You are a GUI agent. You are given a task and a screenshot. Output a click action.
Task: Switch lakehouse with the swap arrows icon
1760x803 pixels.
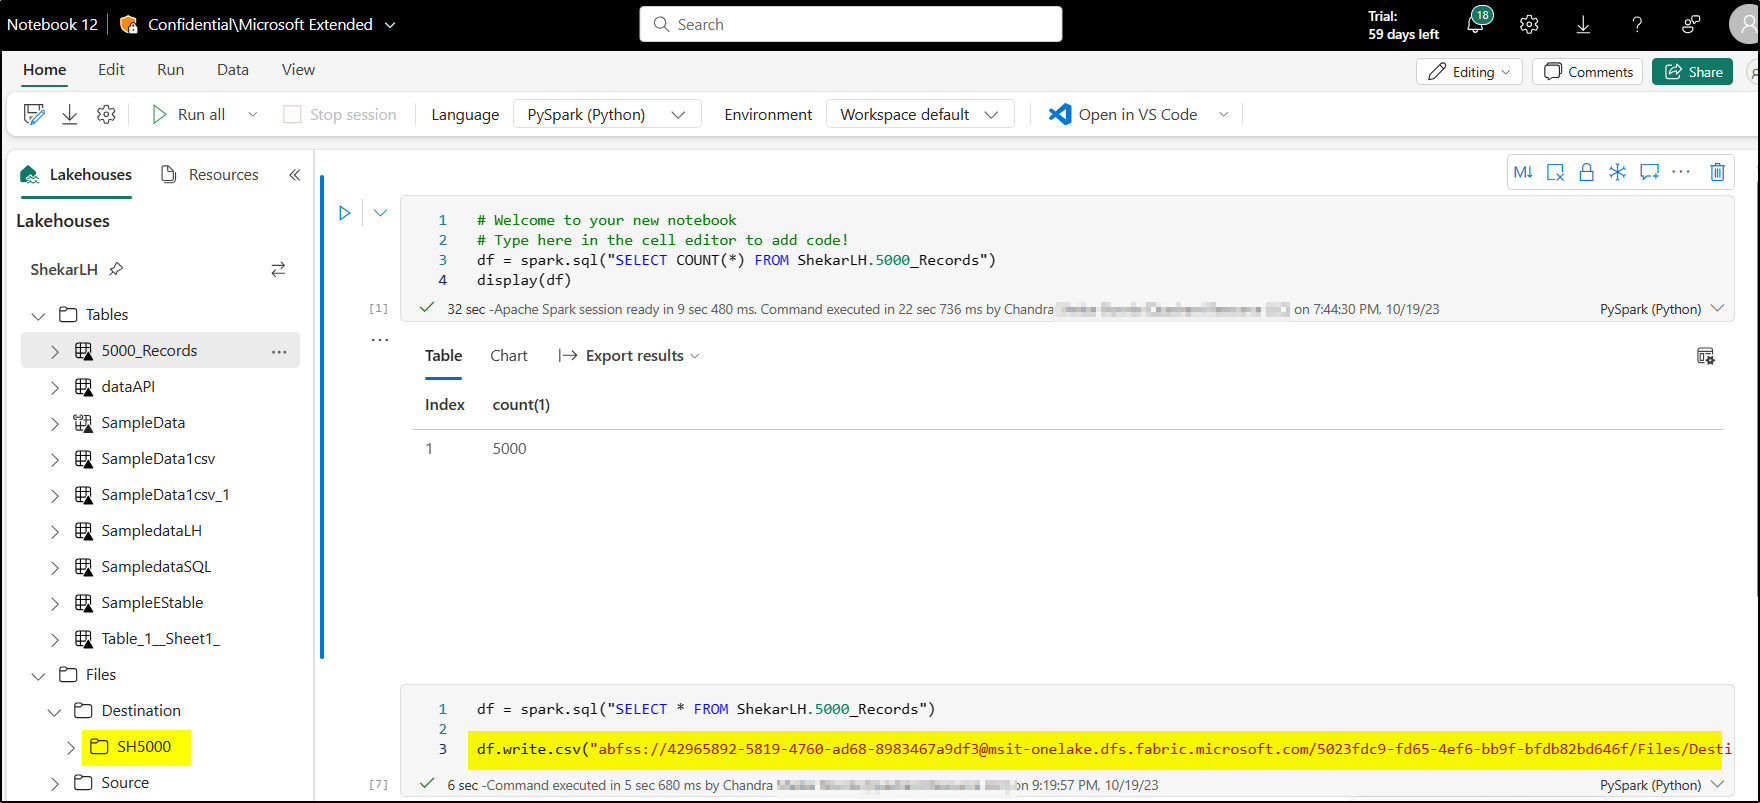click(278, 269)
